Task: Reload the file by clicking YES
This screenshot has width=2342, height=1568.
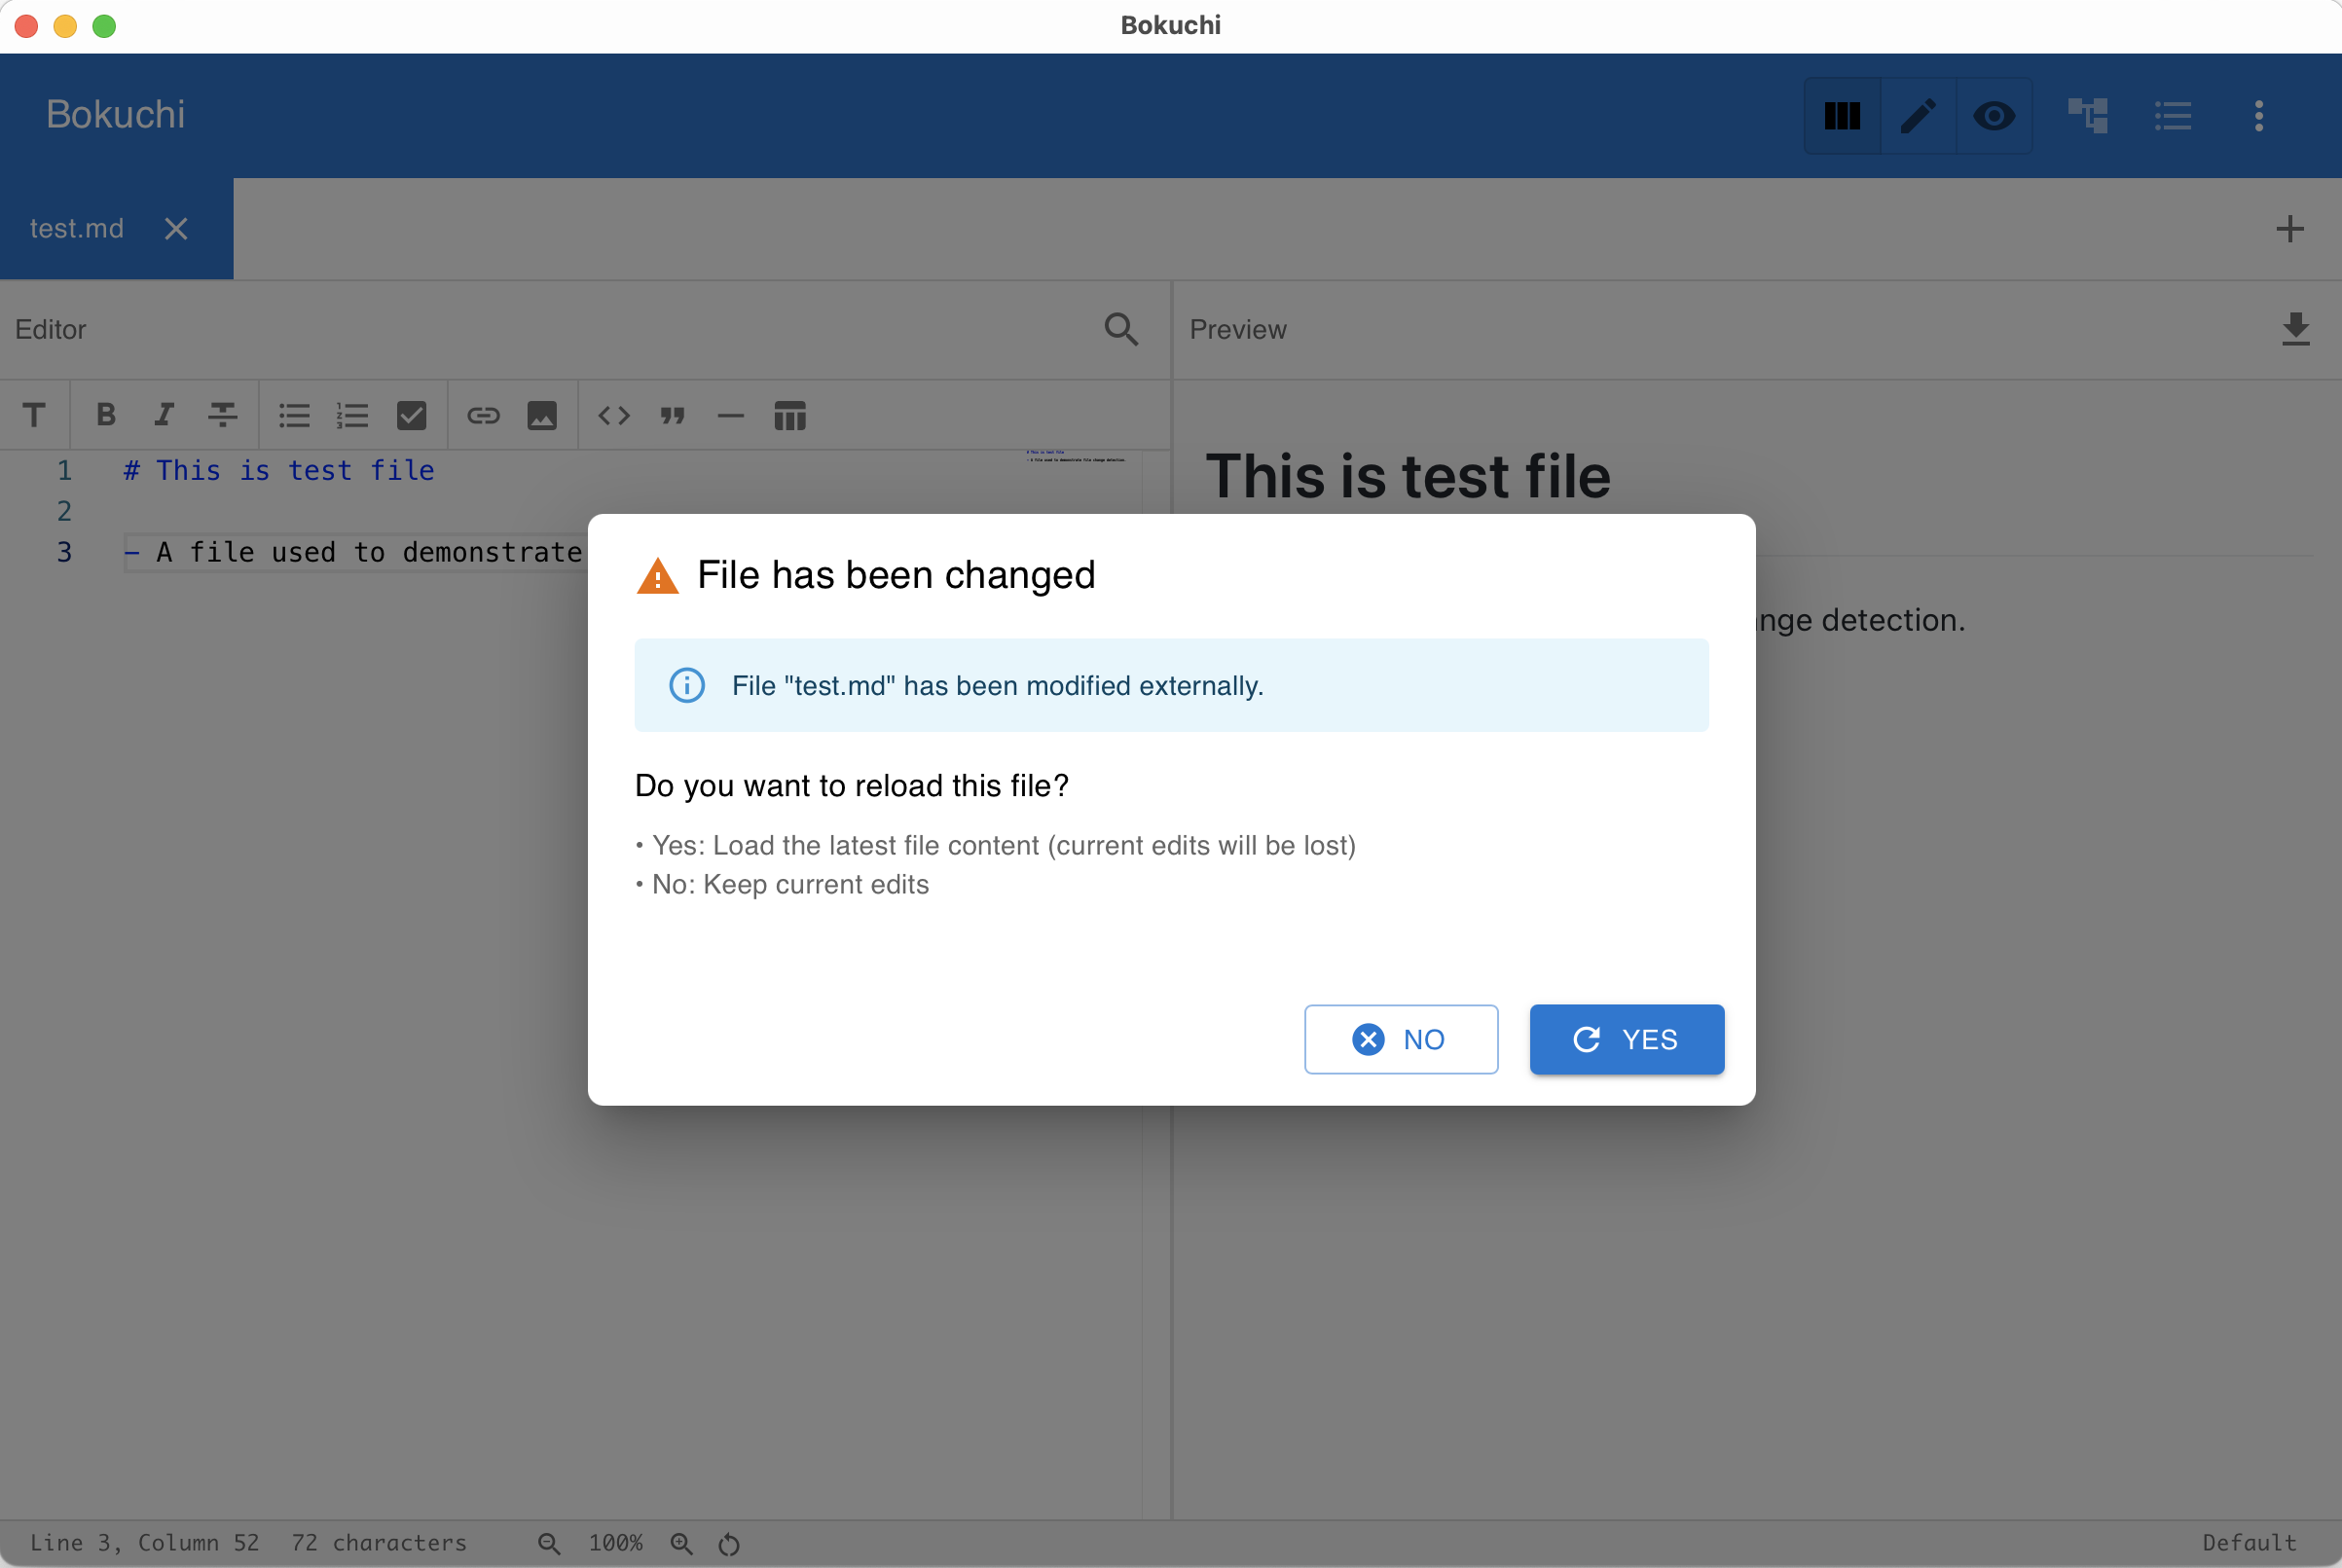Action: 1625,1039
